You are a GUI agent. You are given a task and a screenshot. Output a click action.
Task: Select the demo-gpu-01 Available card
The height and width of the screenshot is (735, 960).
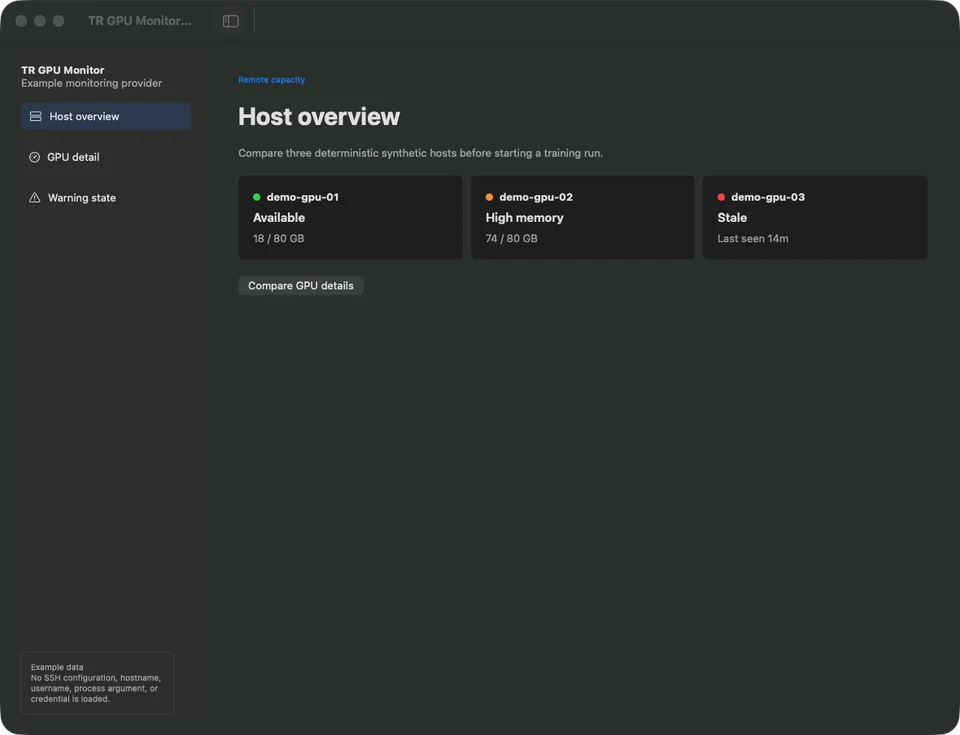tap(350, 217)
